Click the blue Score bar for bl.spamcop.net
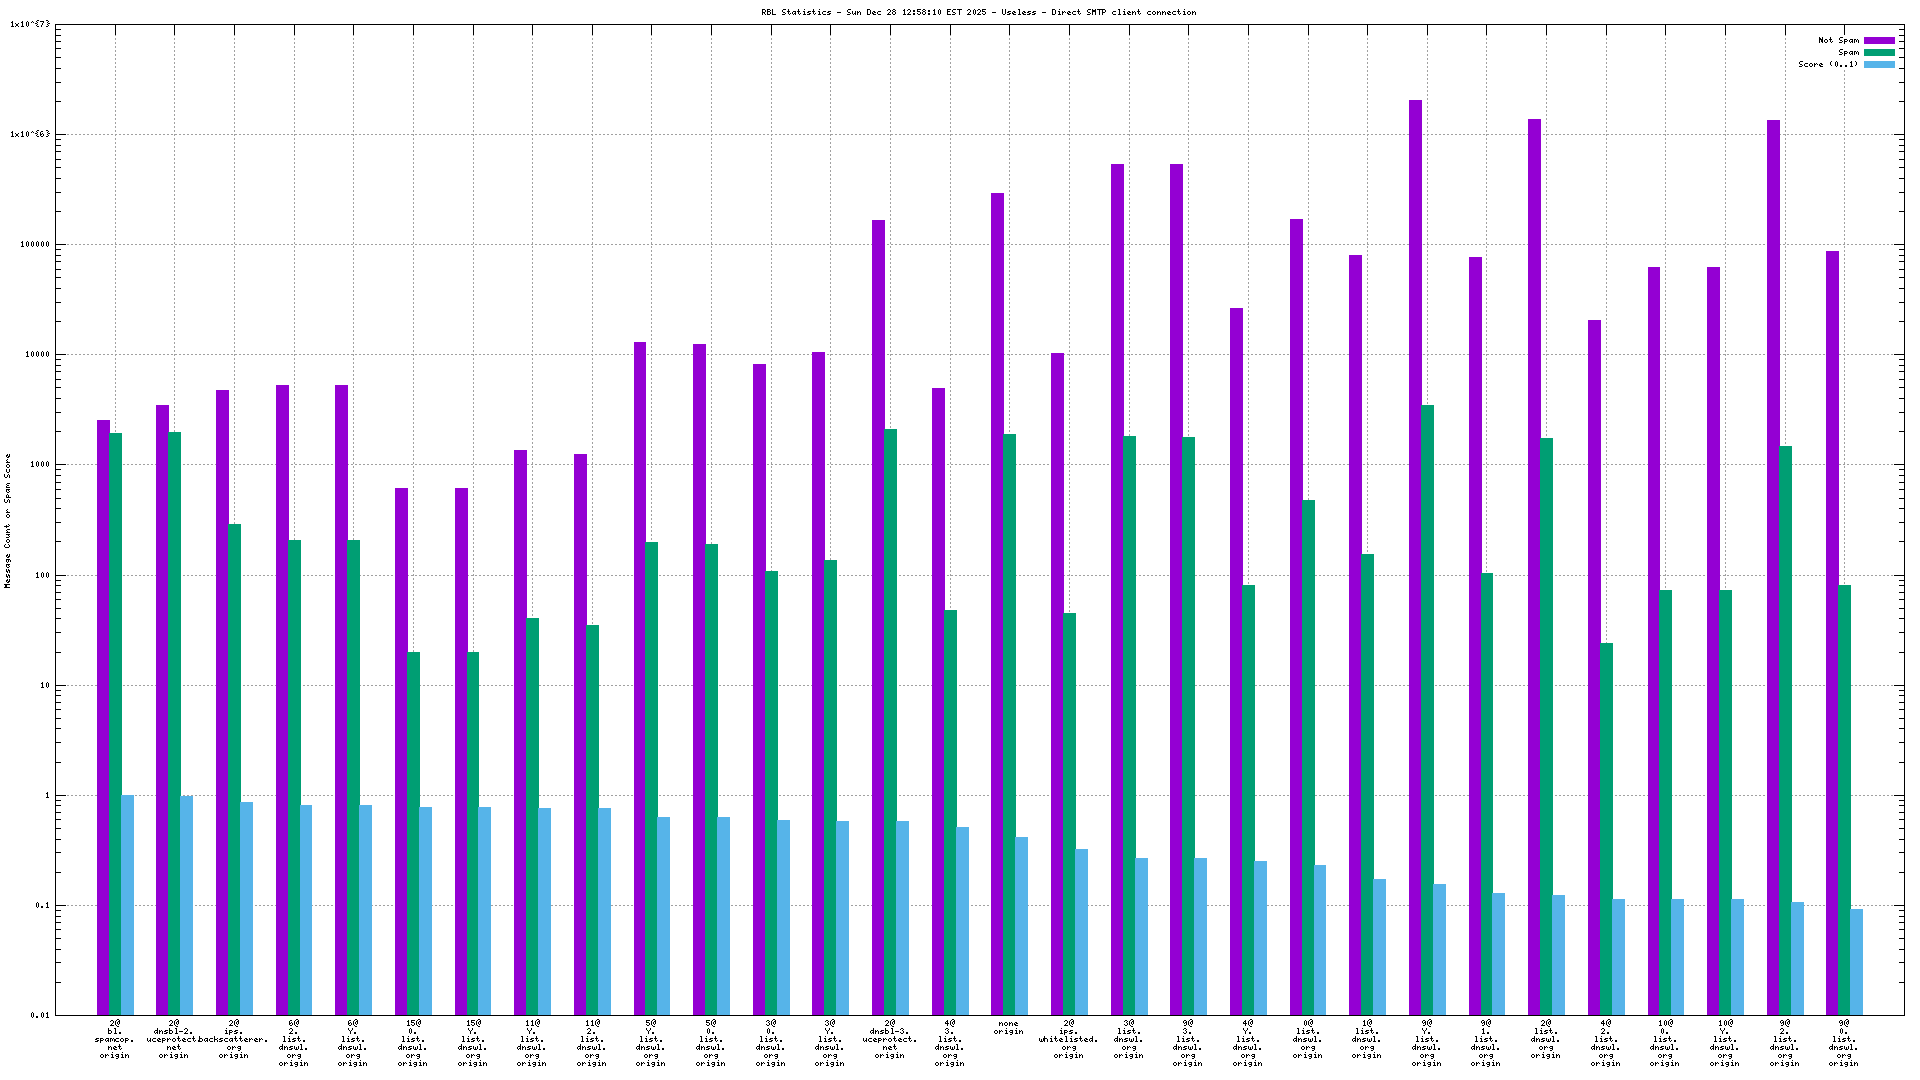This screenshot has height=1080, width=1920. point(128,904)
